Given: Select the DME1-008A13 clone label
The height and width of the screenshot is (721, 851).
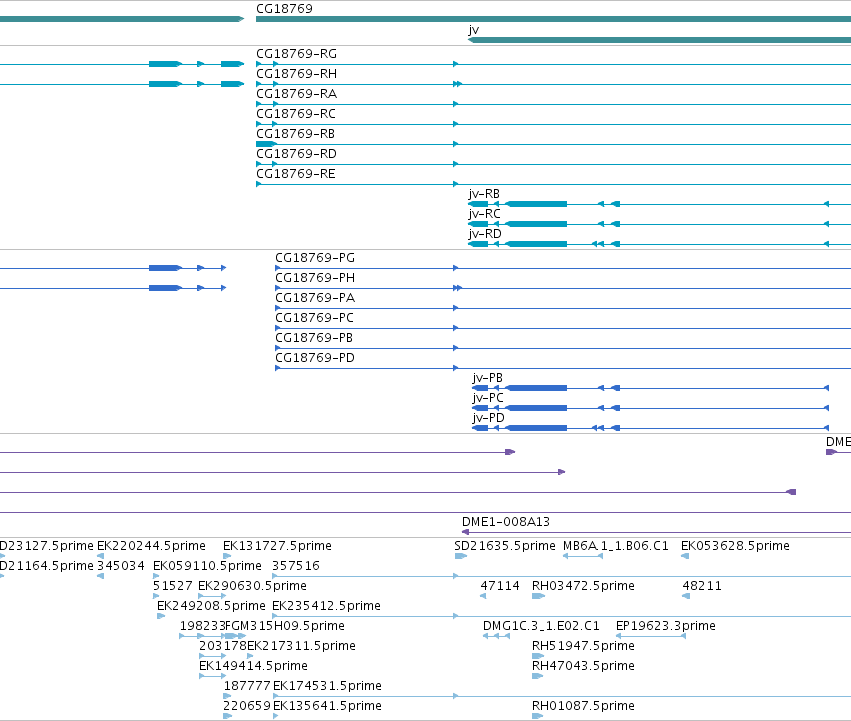Looking at the screenshot, I should click(x=506, y=522).
